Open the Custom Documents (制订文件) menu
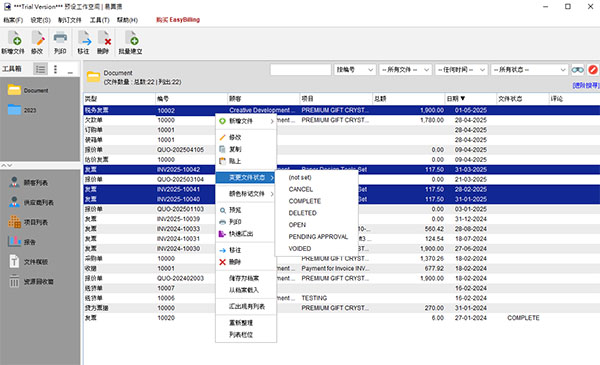The width and height of the screenshot is (600, 365). pos(70,20)
